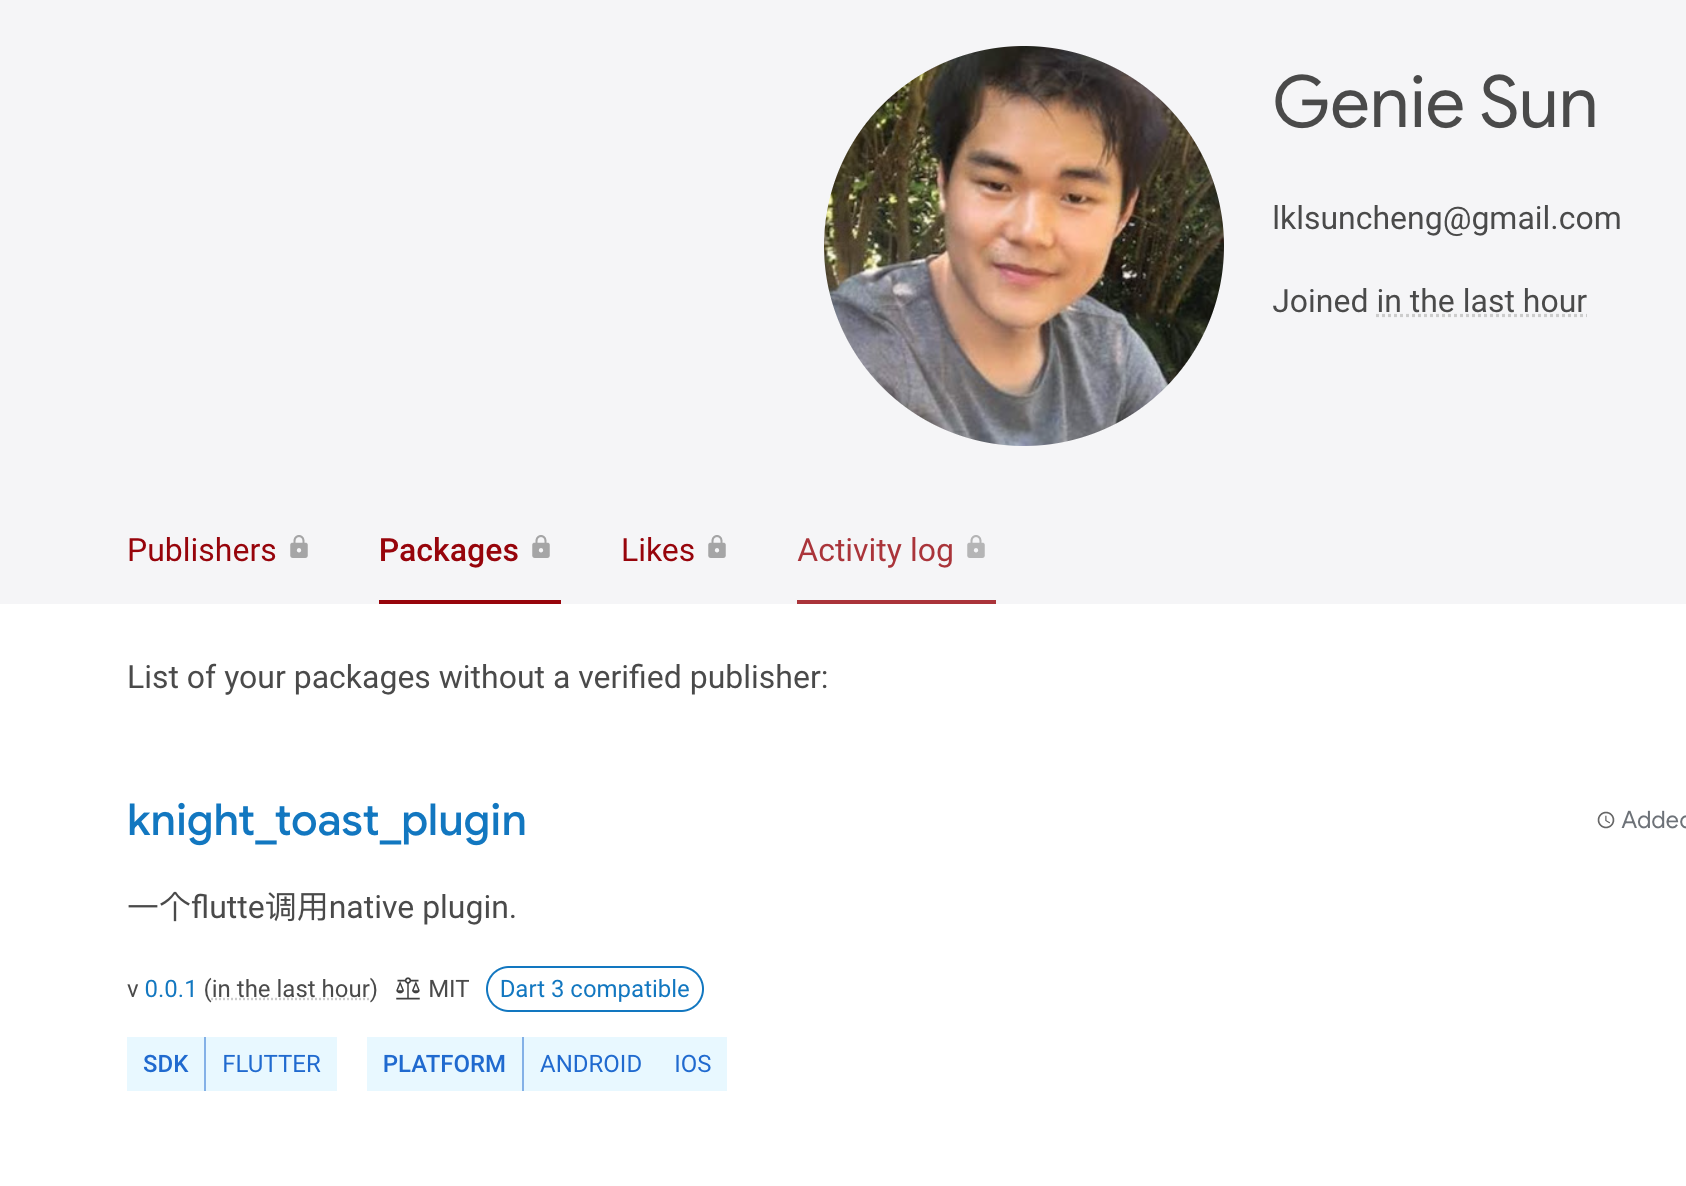The width and height of the screenshot is (1686, 1186).
Task: Click the PLATFORM tag label
Action: pos(444,1064)
